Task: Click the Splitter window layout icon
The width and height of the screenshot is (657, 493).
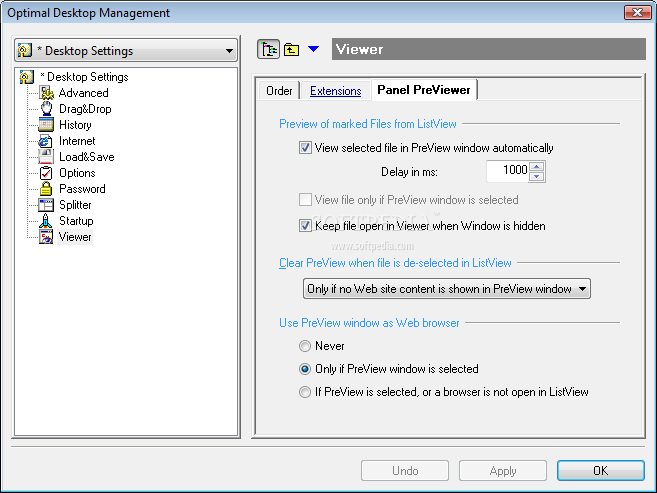Action: click(x=46, y=205)
